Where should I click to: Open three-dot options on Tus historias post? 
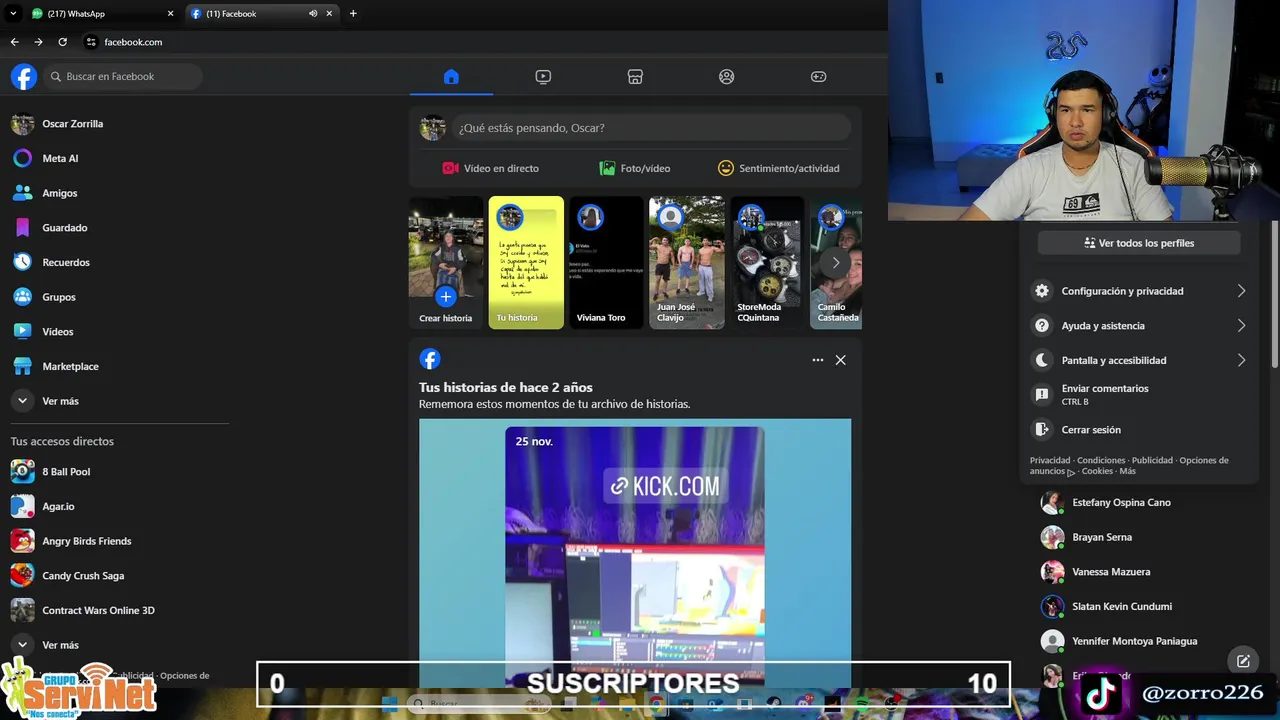click(818, 360)
